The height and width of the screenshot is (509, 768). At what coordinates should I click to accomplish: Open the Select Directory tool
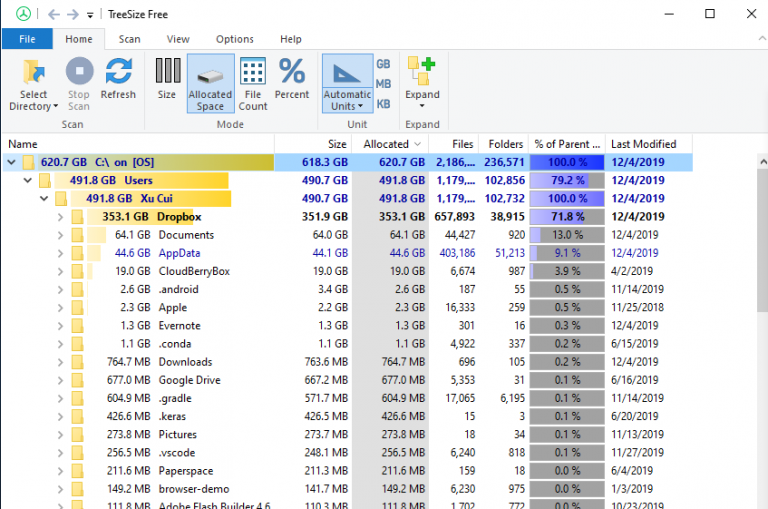(x=34, y=85)
